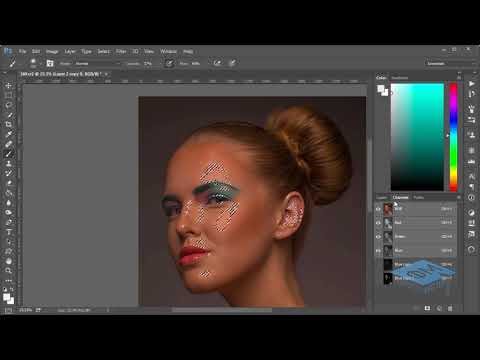Select the Move tool
Screen dimensions: 480x360
point(9,85)
